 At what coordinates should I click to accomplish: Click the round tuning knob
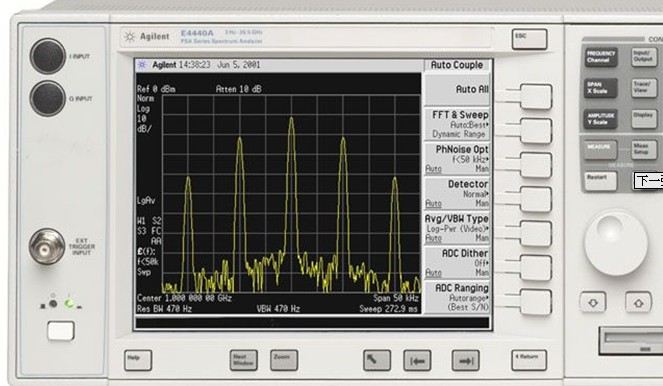click(616, 243)
